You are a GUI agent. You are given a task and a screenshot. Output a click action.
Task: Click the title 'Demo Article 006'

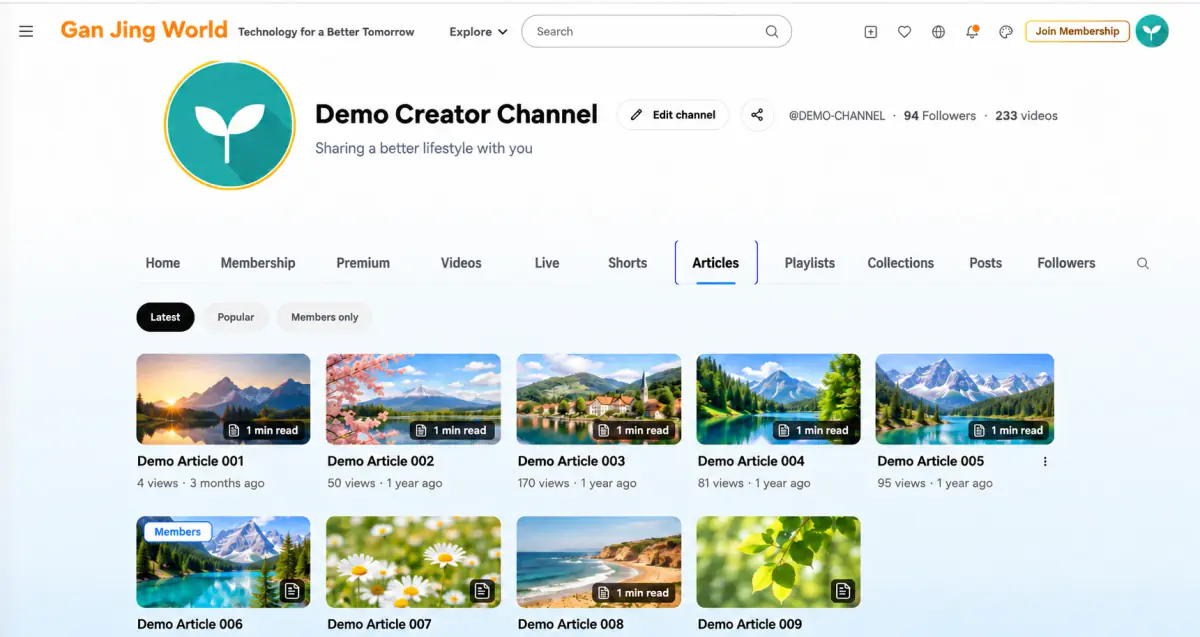pos(190,624)
